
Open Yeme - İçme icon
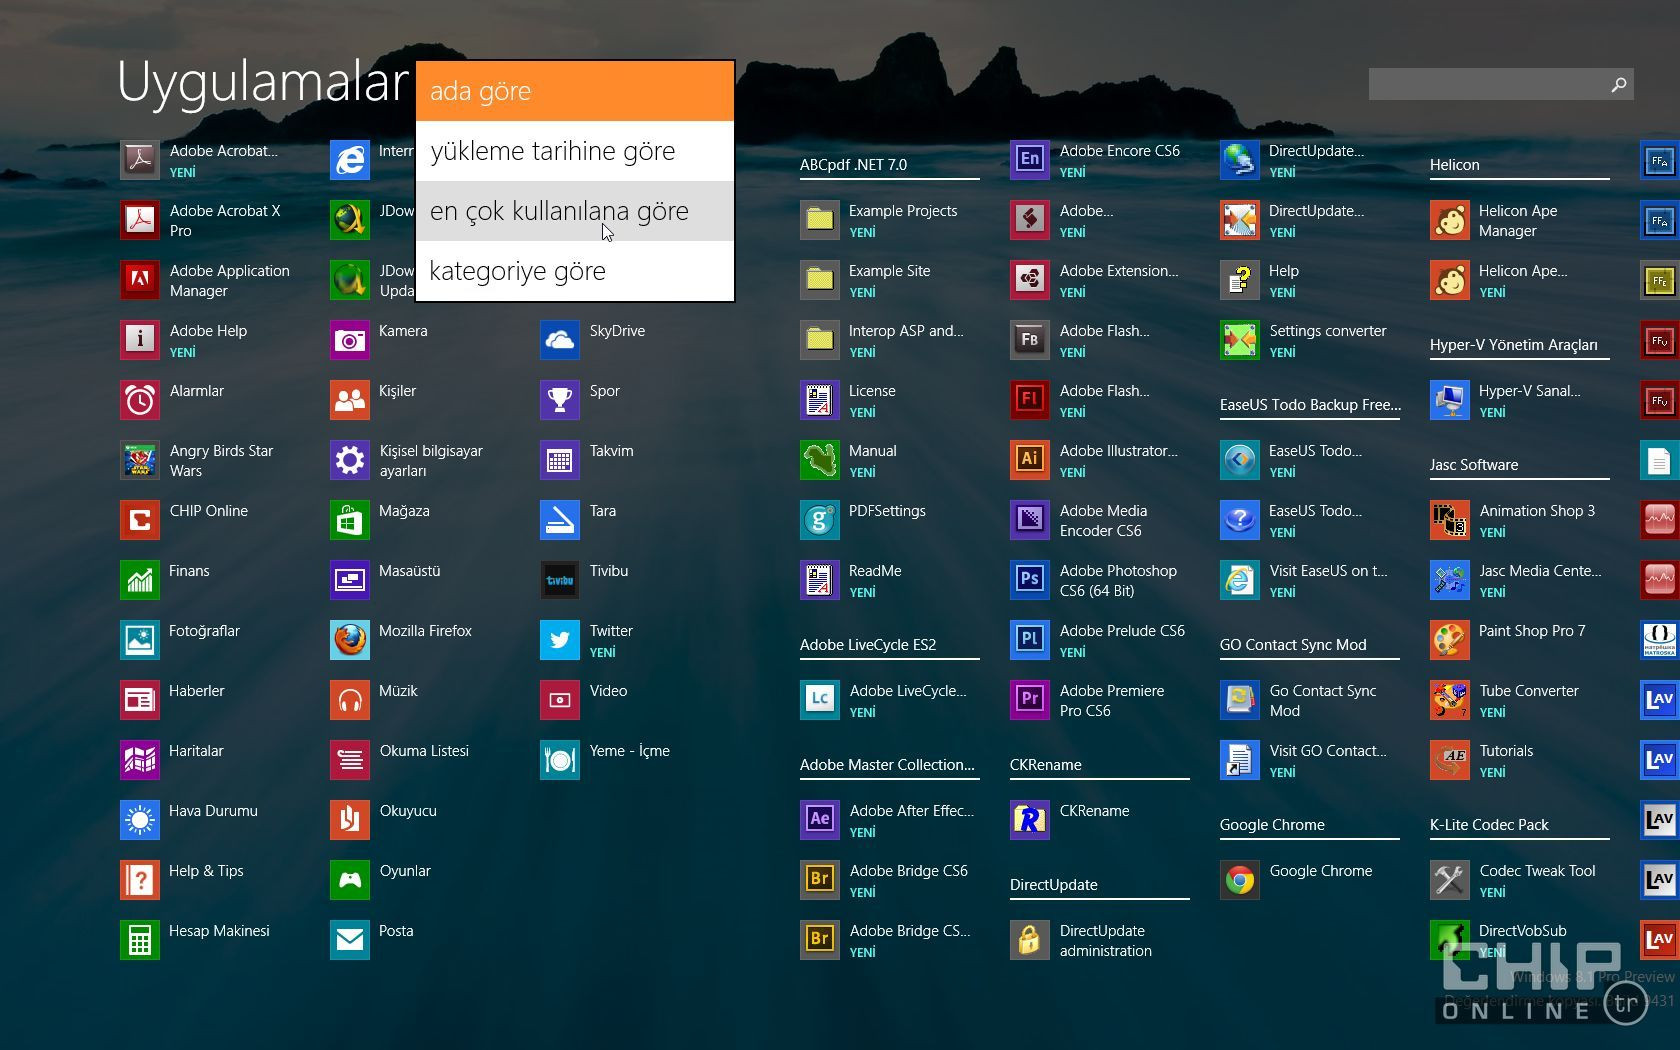click(560, 760)
